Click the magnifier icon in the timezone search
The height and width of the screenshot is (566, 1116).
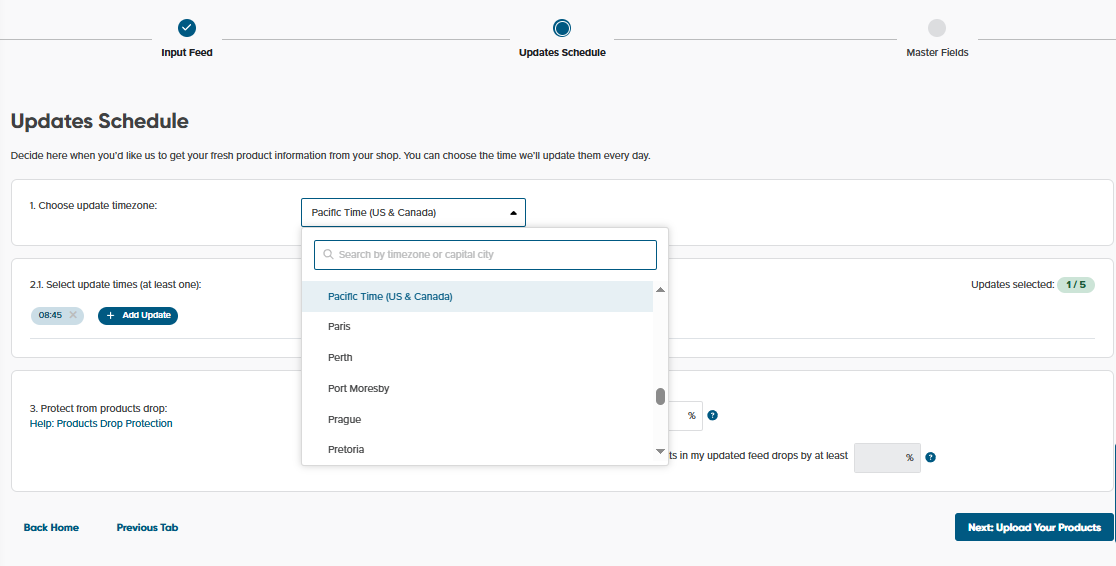[328, 255]
